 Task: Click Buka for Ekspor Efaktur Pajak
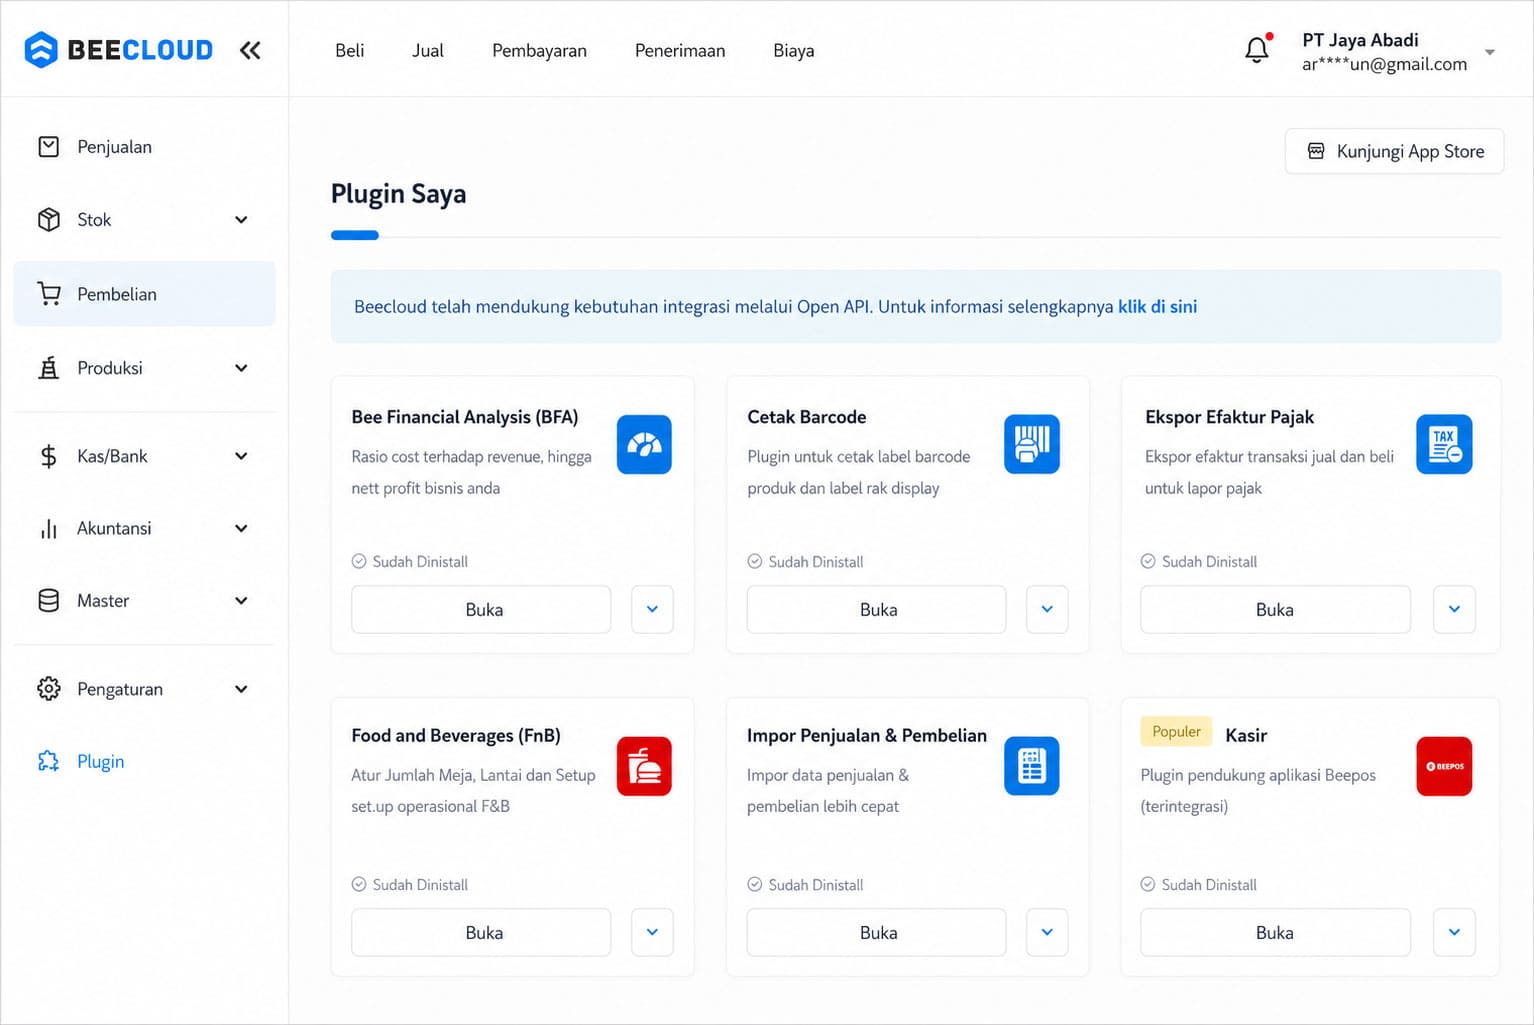(1275, 609)
